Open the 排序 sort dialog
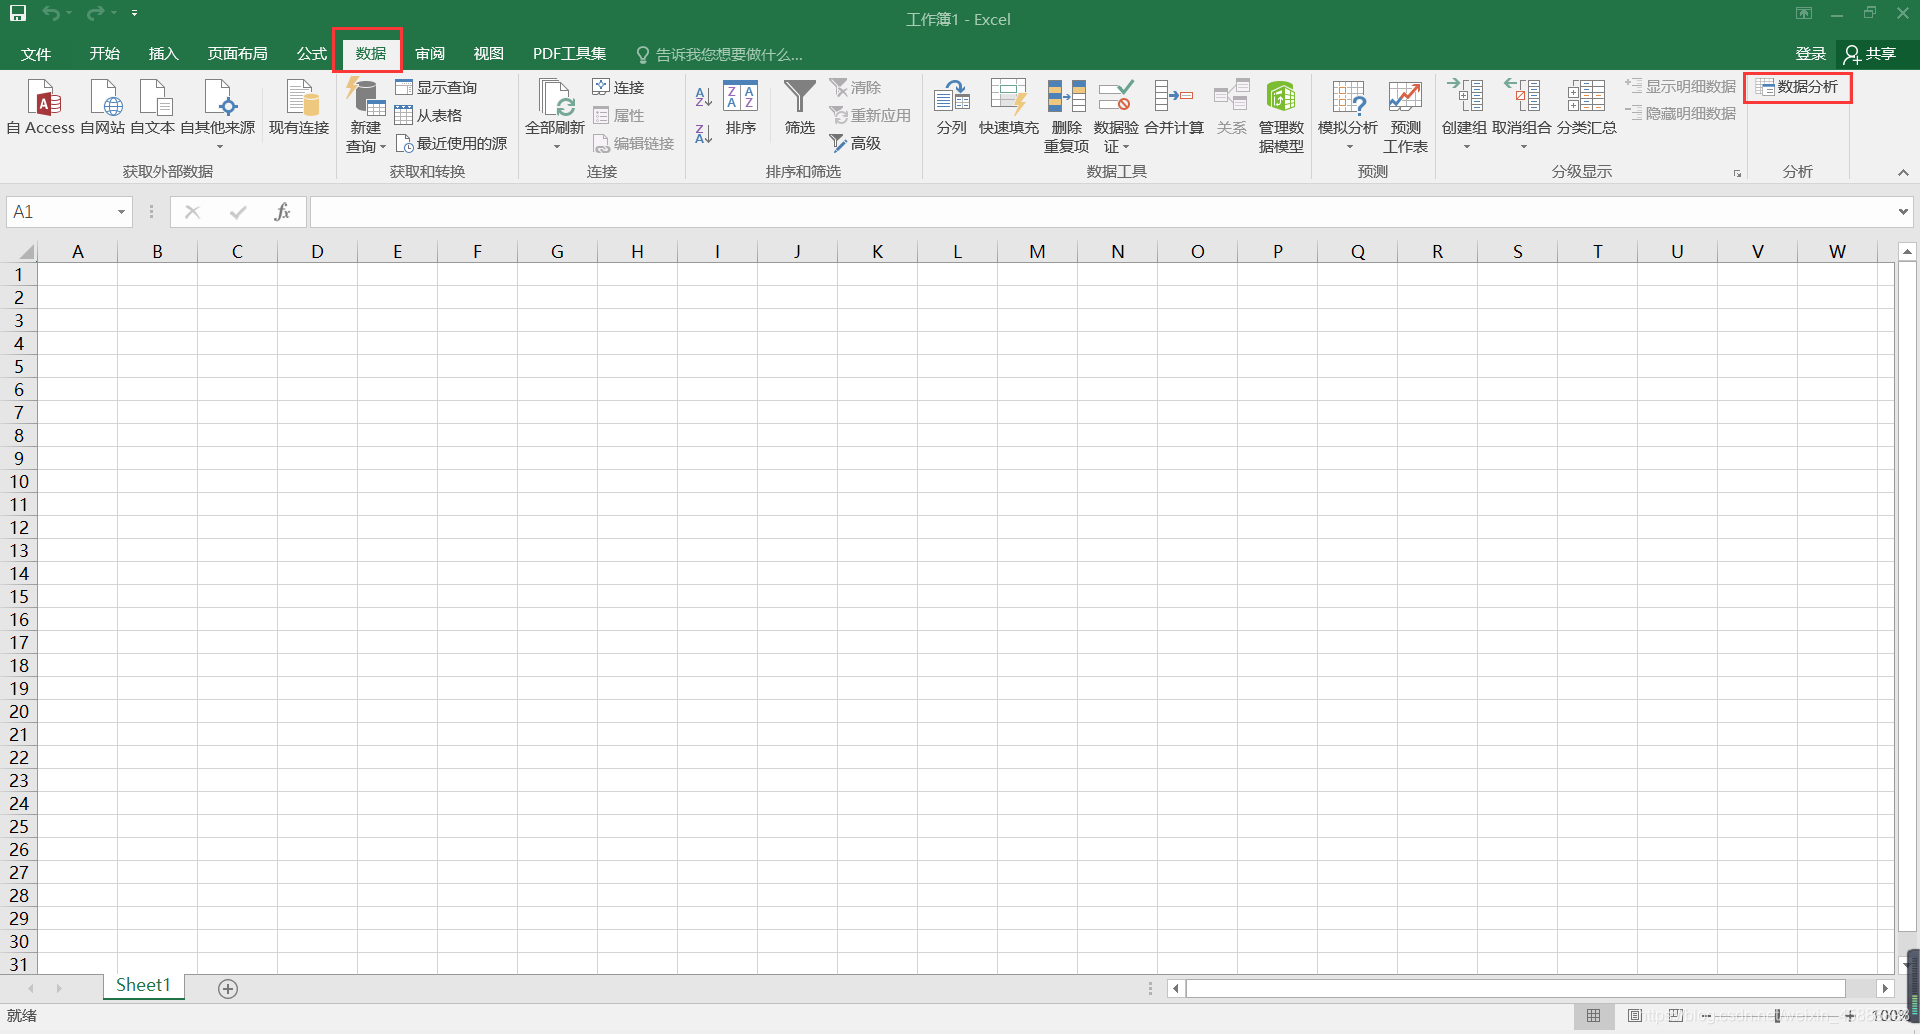The height and width of the screenshot is (1034, 1920). 741,107
